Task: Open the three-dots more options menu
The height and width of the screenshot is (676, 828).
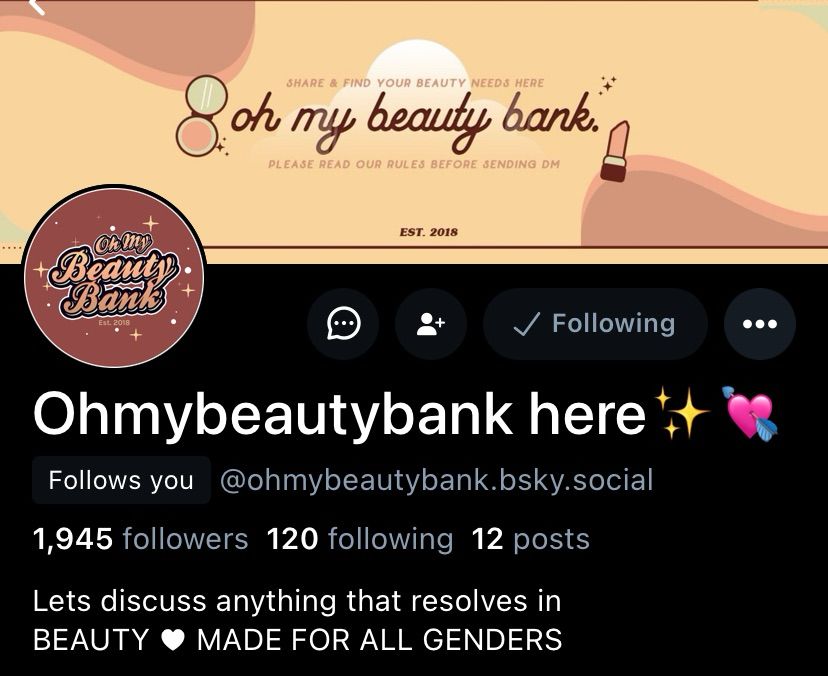Action: pos(760,324)
